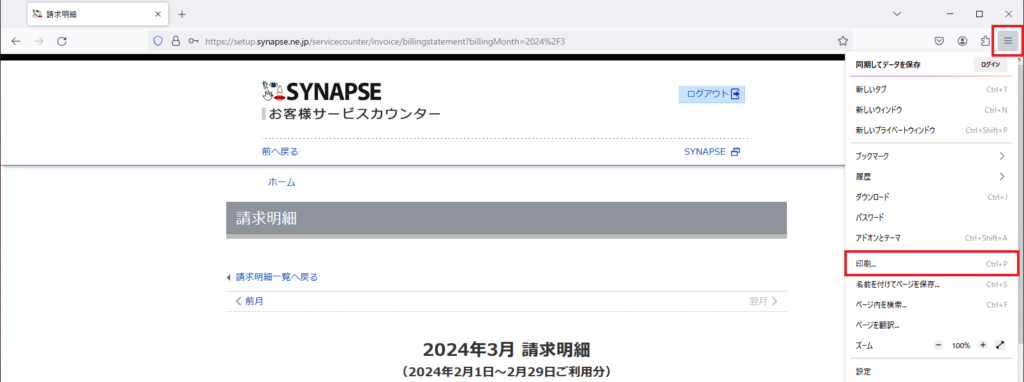
Task: Bookmark this page with star icon
Action: click(x=842, y=40)
